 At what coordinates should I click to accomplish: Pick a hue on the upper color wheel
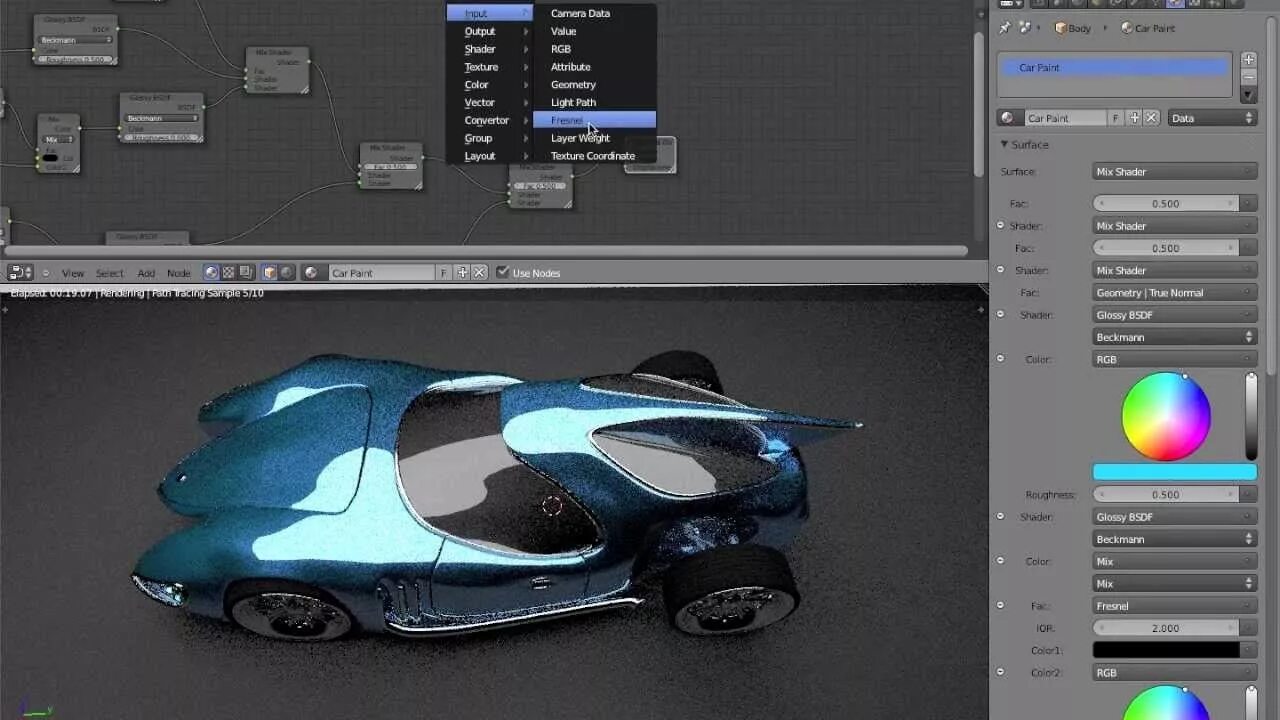point(1166,417)
